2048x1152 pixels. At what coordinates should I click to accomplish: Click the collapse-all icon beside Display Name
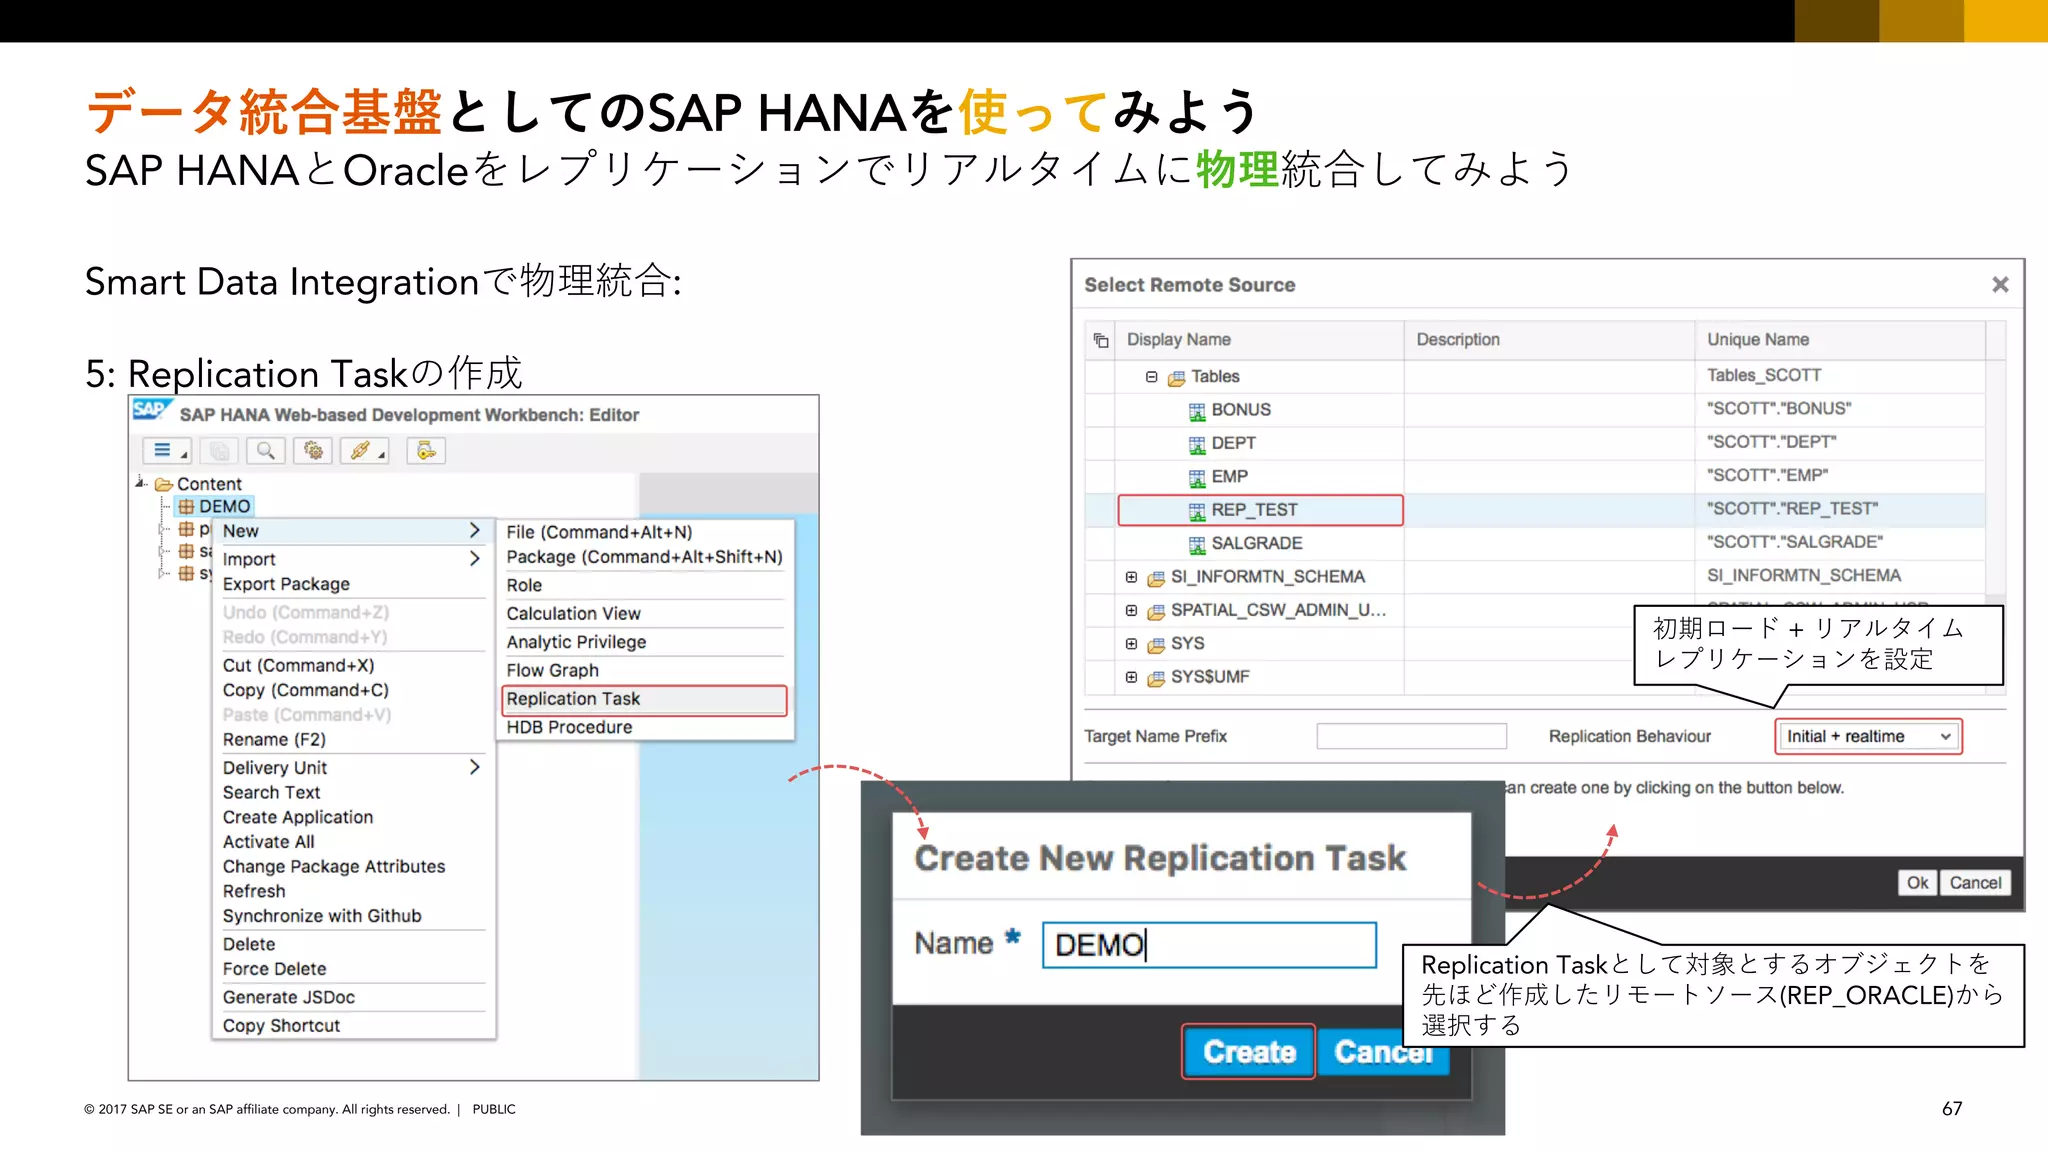click(x=1101, y=340)
